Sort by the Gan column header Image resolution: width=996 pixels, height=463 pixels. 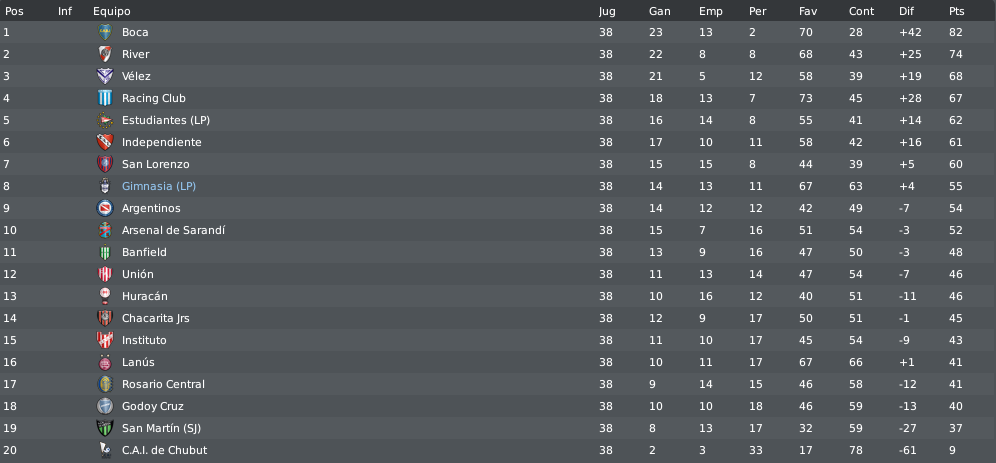point(659,11)
